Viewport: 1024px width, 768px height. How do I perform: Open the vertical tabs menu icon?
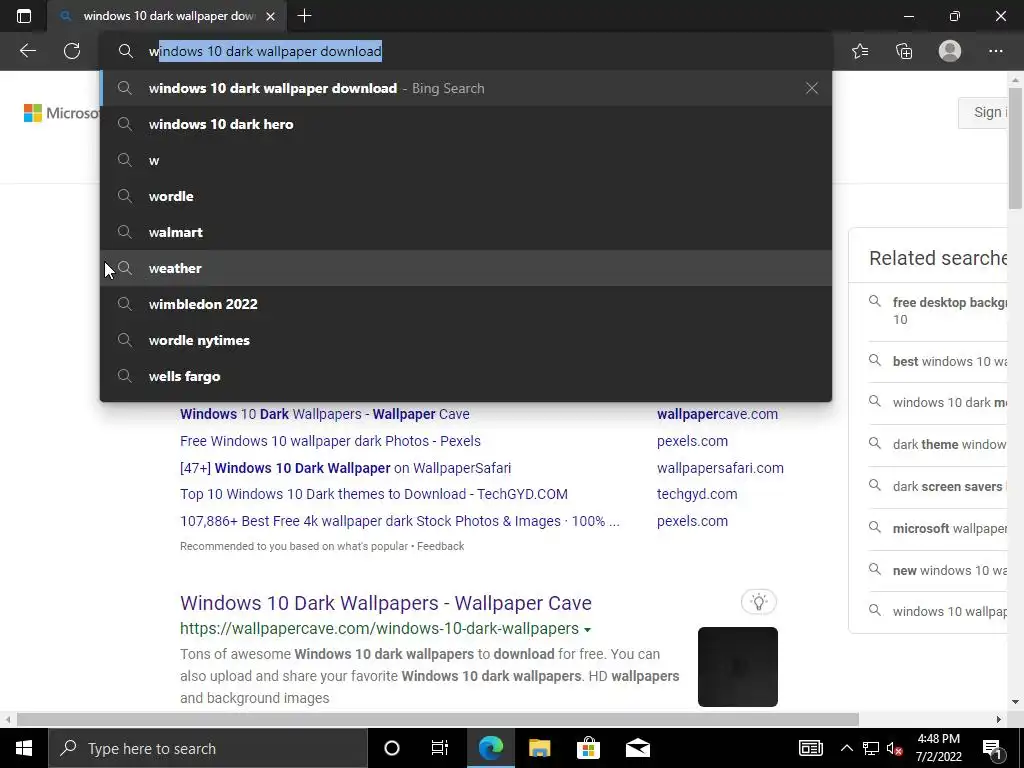point(24,16)
